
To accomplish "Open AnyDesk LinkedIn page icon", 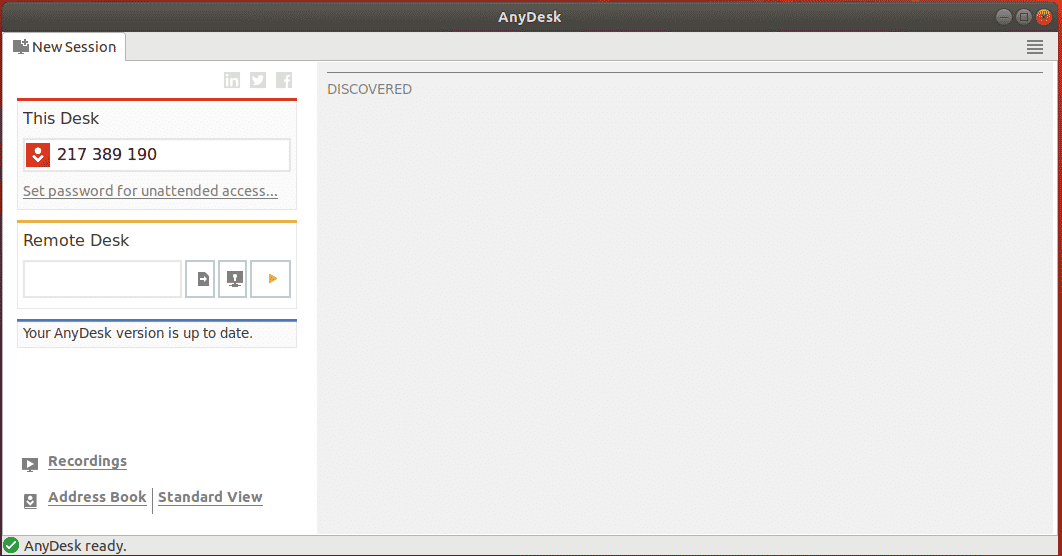I will point(232,80).
